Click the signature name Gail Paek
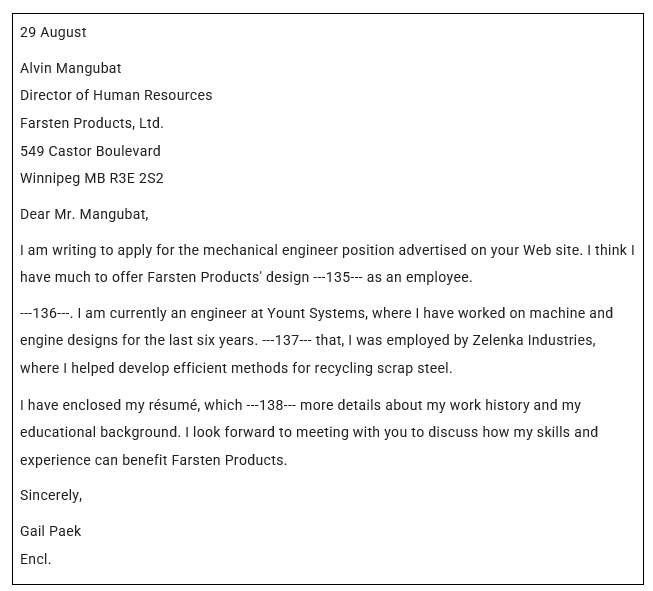The height and width of the screenshot is (591, 653). point(51,531)
